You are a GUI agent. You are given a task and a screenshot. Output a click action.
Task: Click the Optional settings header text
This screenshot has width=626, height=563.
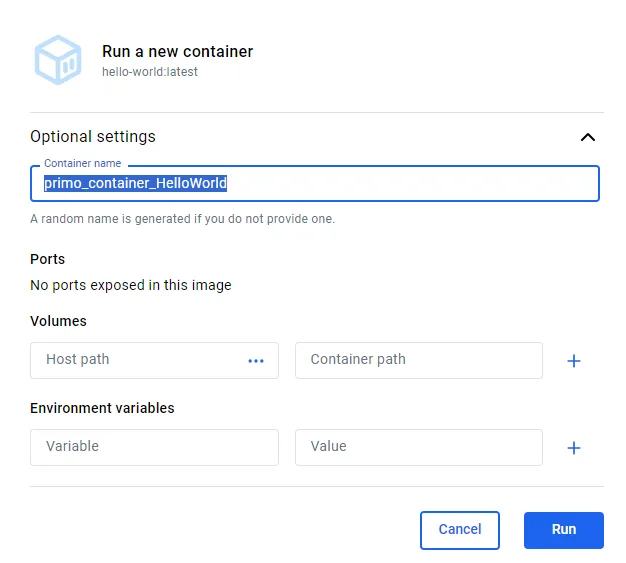[x=93, y=137]
